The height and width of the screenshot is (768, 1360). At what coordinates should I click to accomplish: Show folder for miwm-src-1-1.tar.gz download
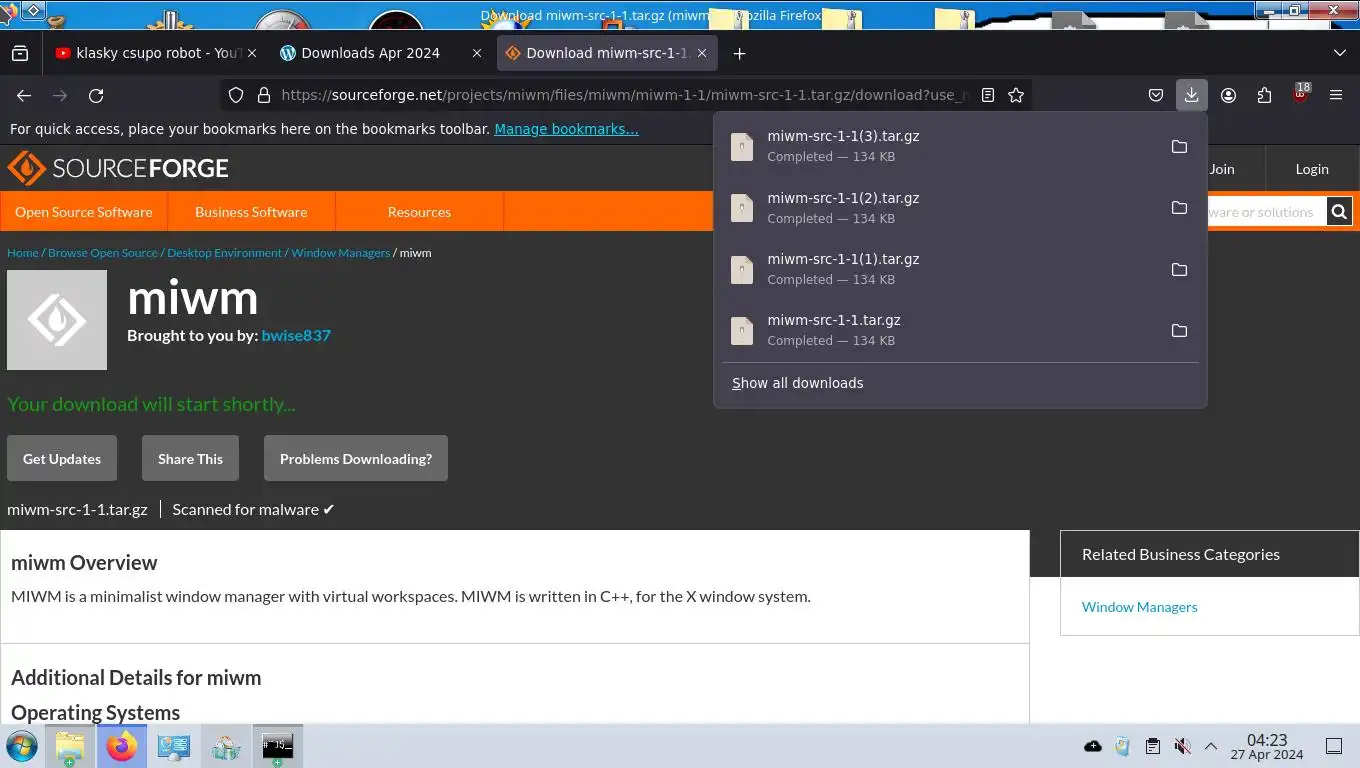[x=1179, y=330]
